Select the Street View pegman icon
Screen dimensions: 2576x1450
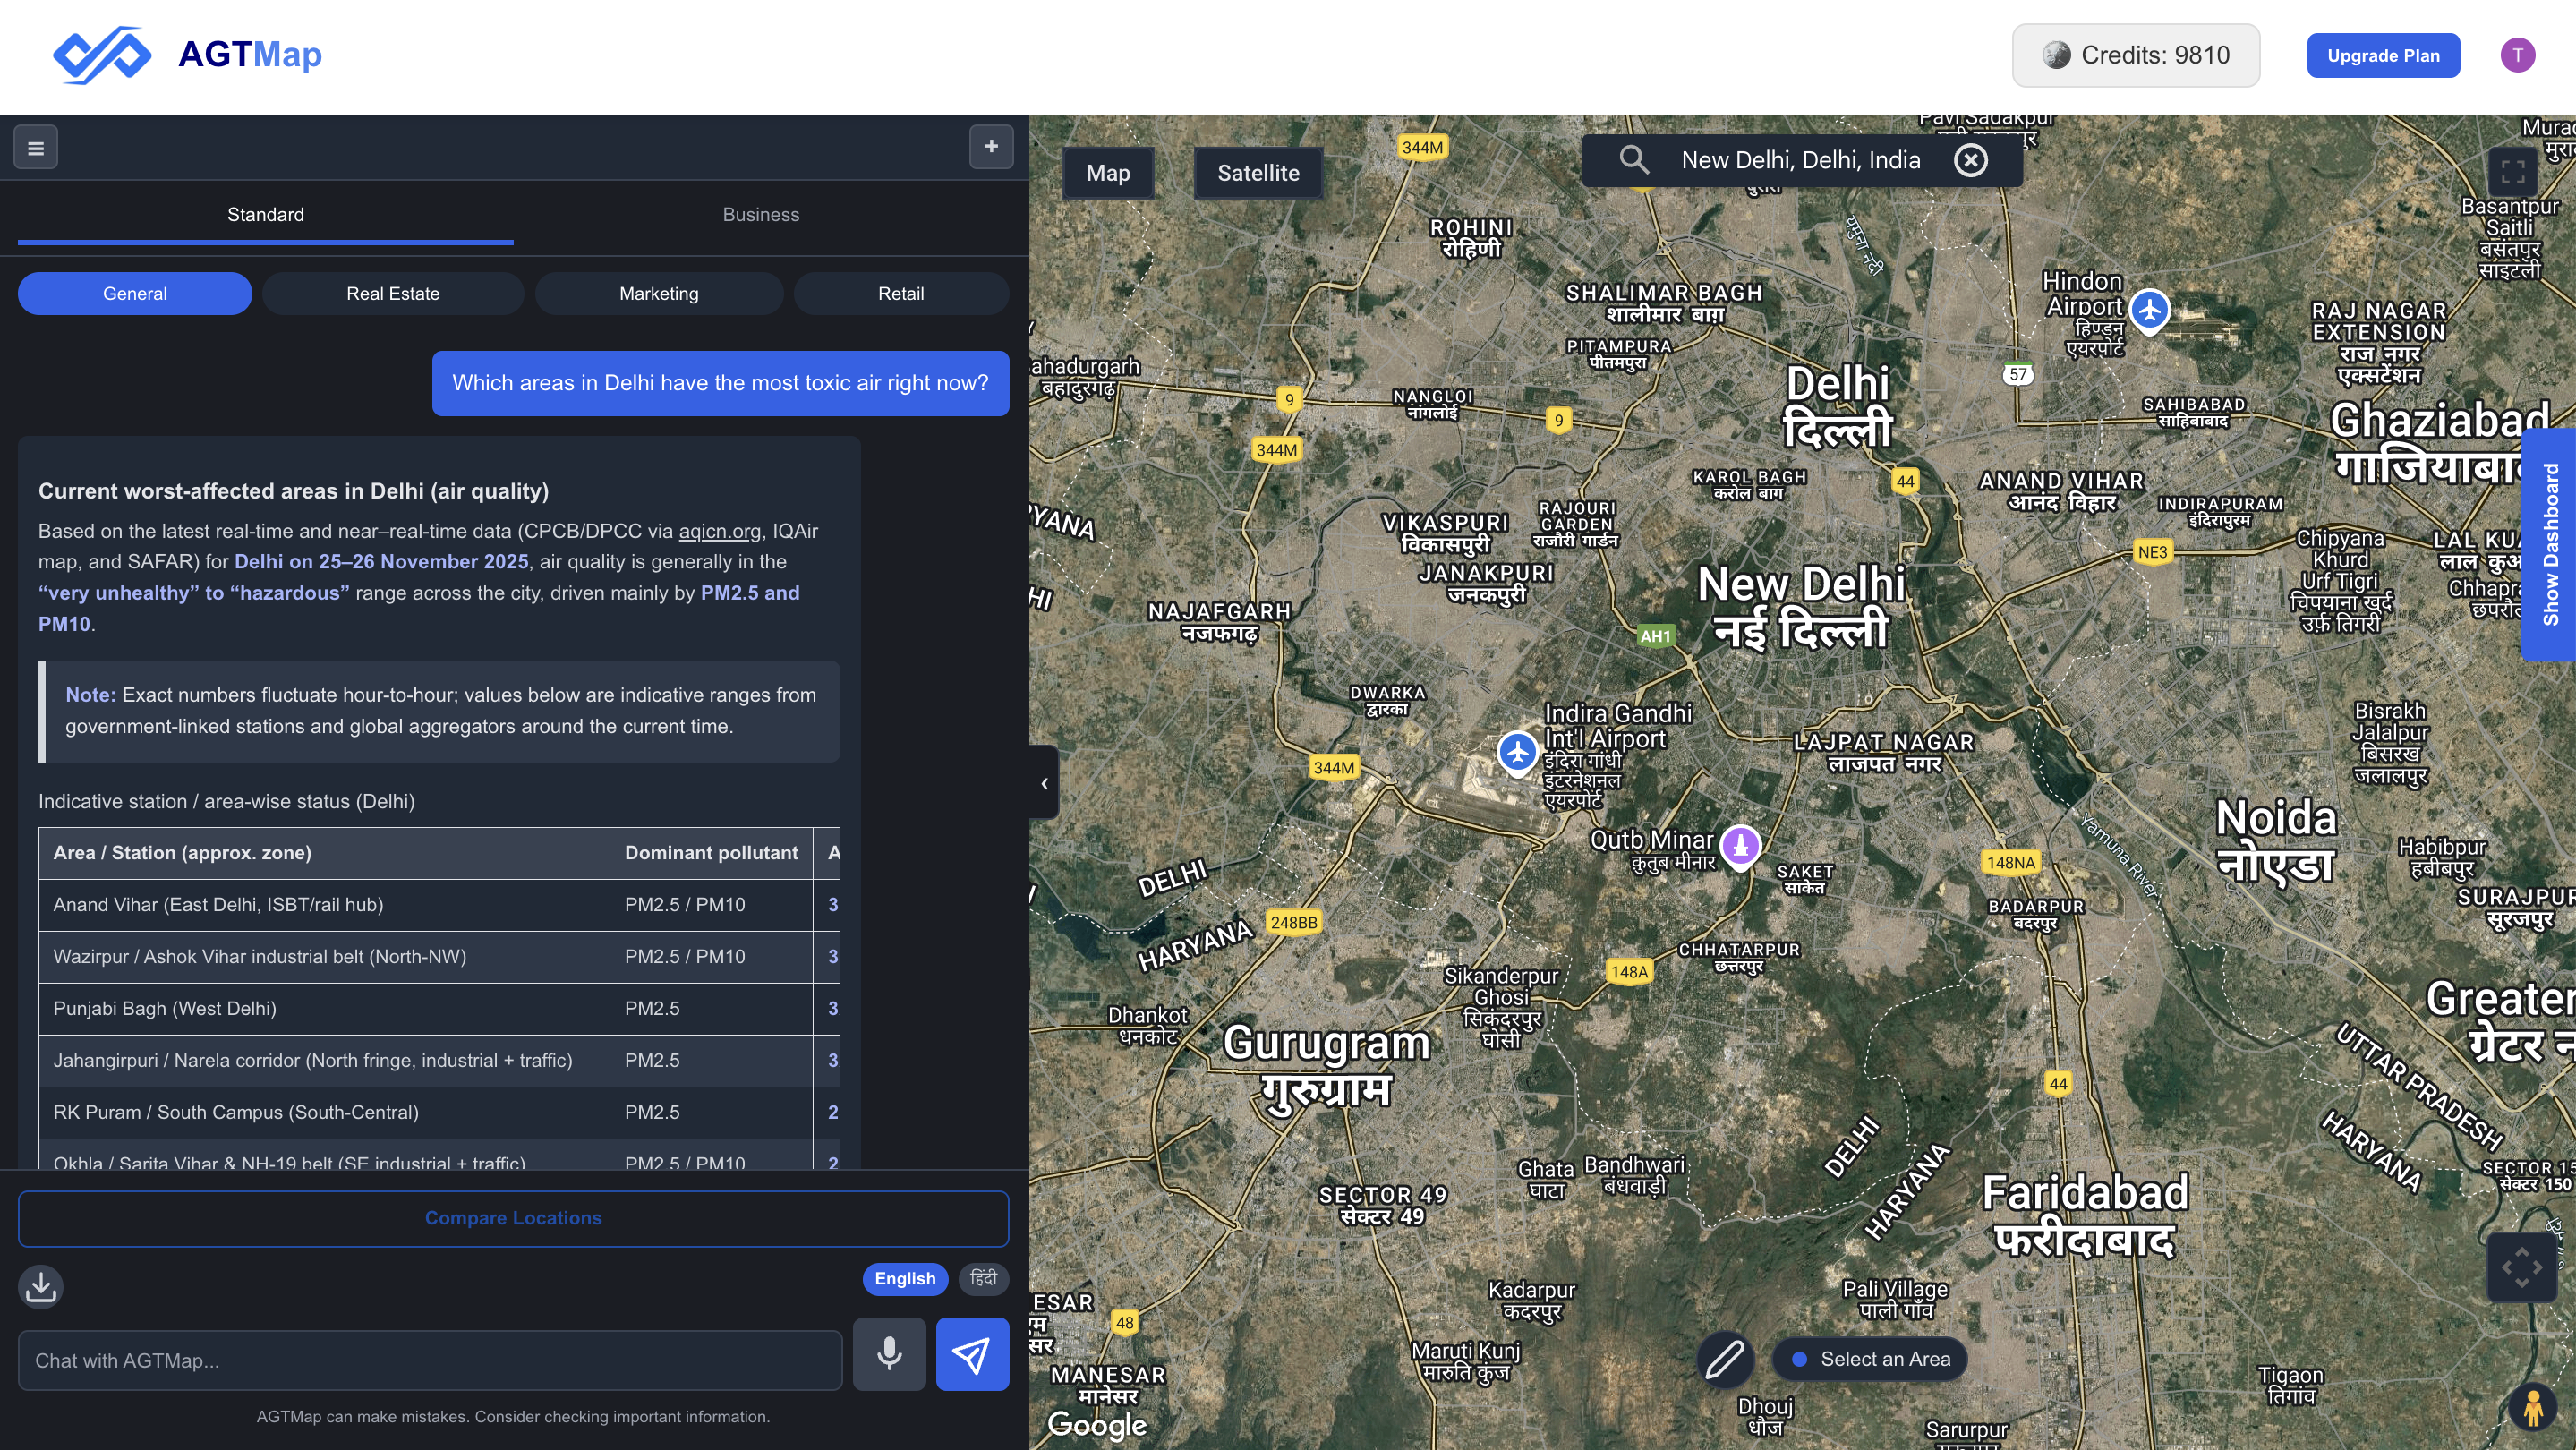[x=2533, y=1407]
